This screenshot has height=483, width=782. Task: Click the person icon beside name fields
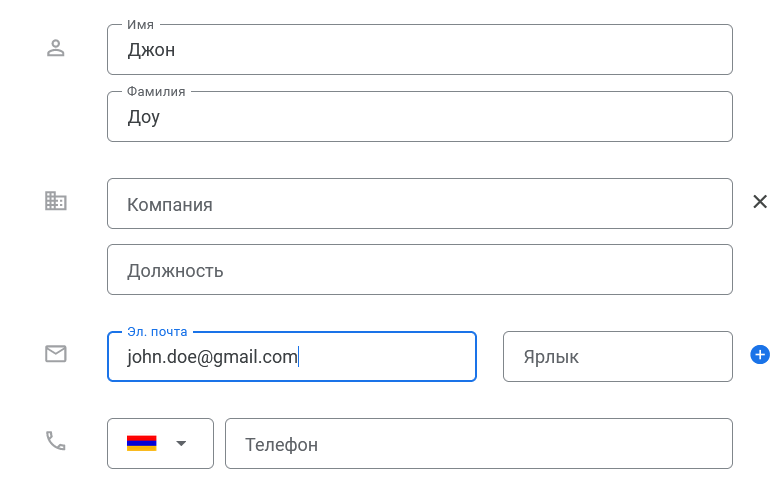[56, 48]
